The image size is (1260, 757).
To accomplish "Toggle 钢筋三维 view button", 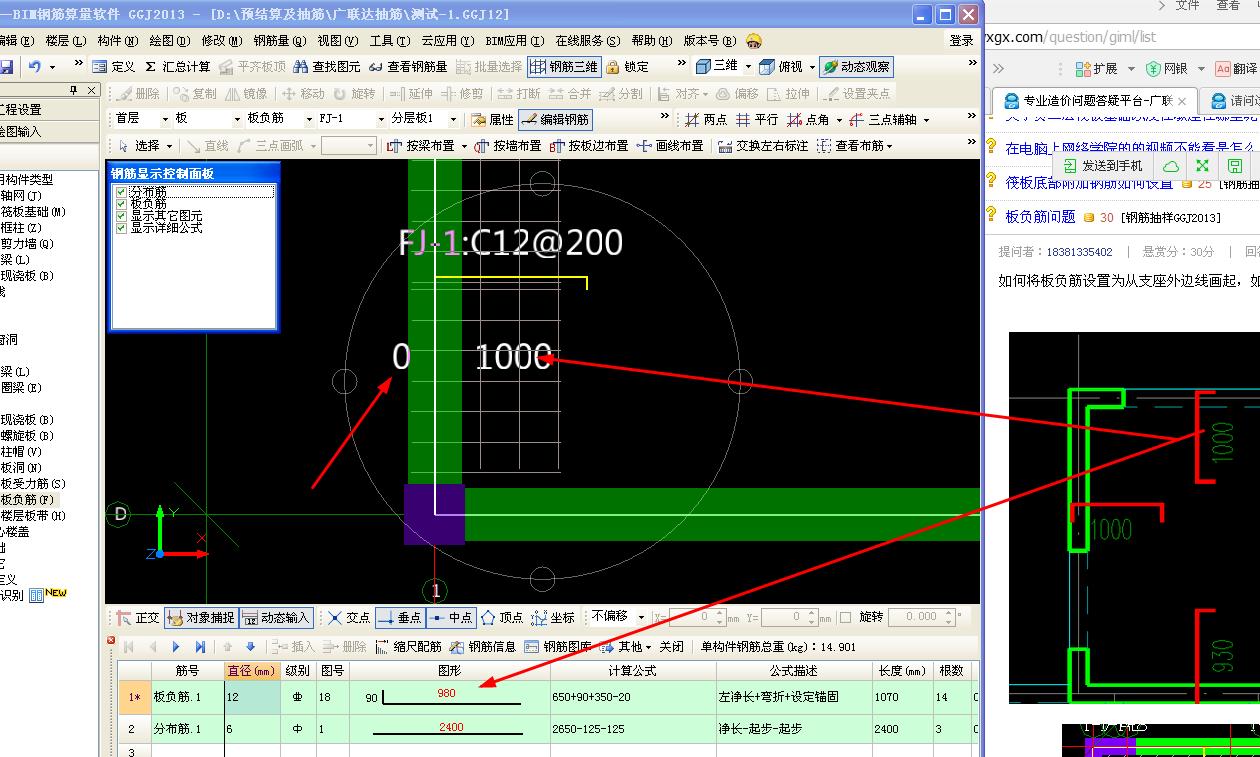I will coord(564,67).
